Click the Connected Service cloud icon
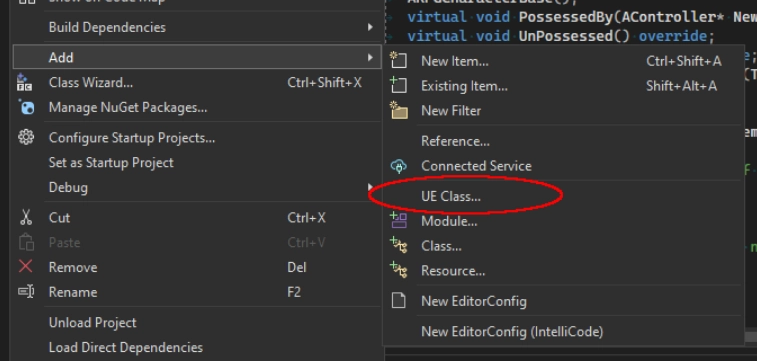Image resolution: width=757 pixels, height=361 pixels. (399, 166)
